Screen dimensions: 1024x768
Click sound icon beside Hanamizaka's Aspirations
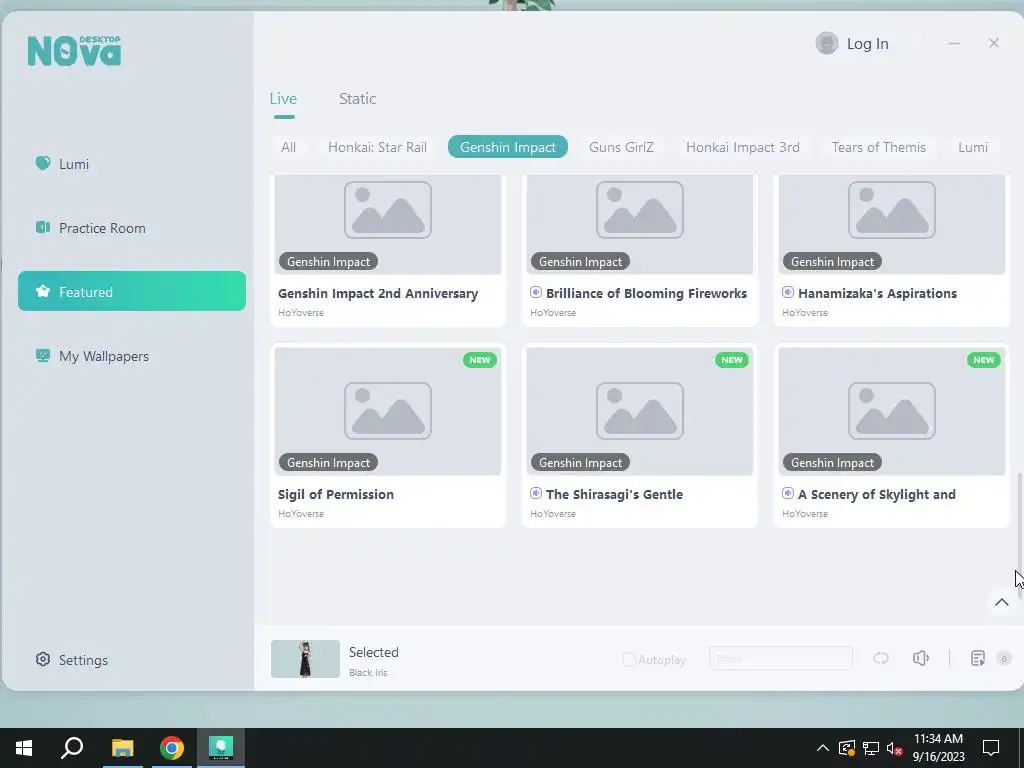tap(788, 293)
